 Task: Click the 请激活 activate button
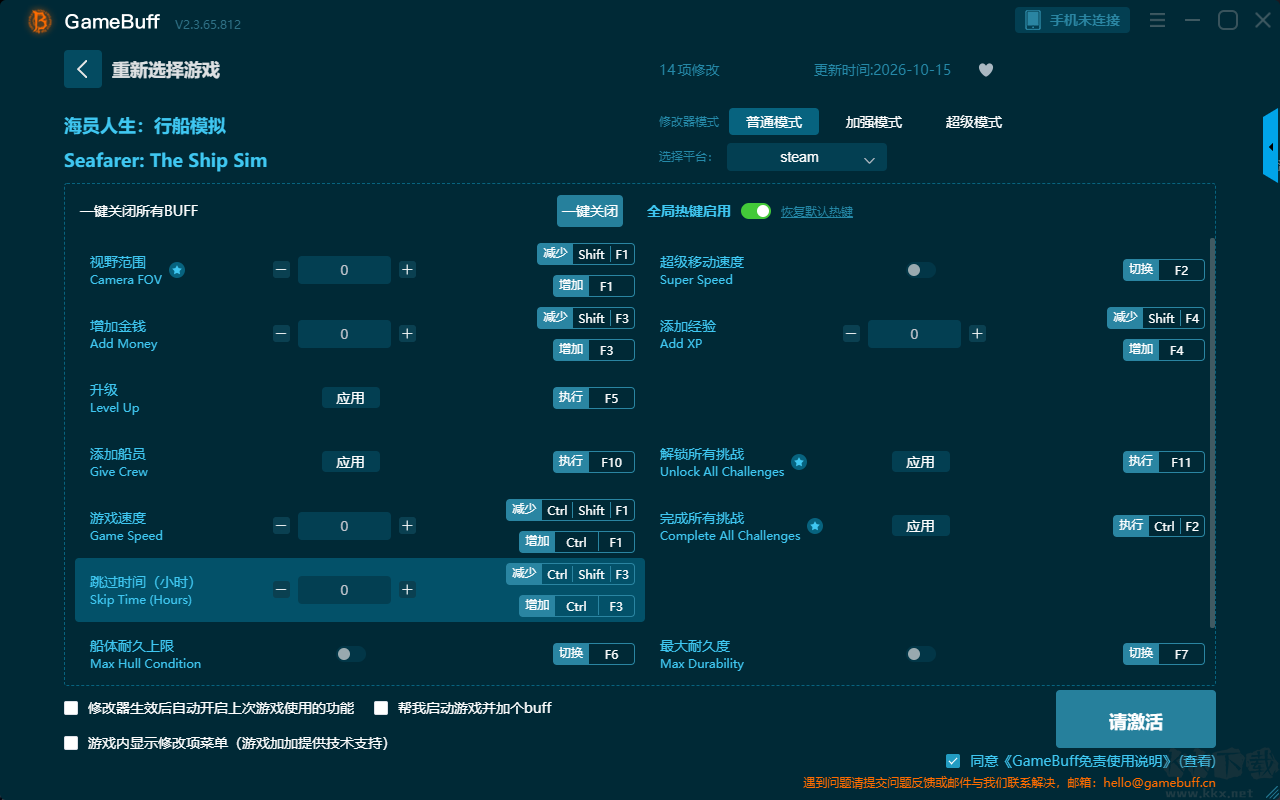coord(1136,720)
